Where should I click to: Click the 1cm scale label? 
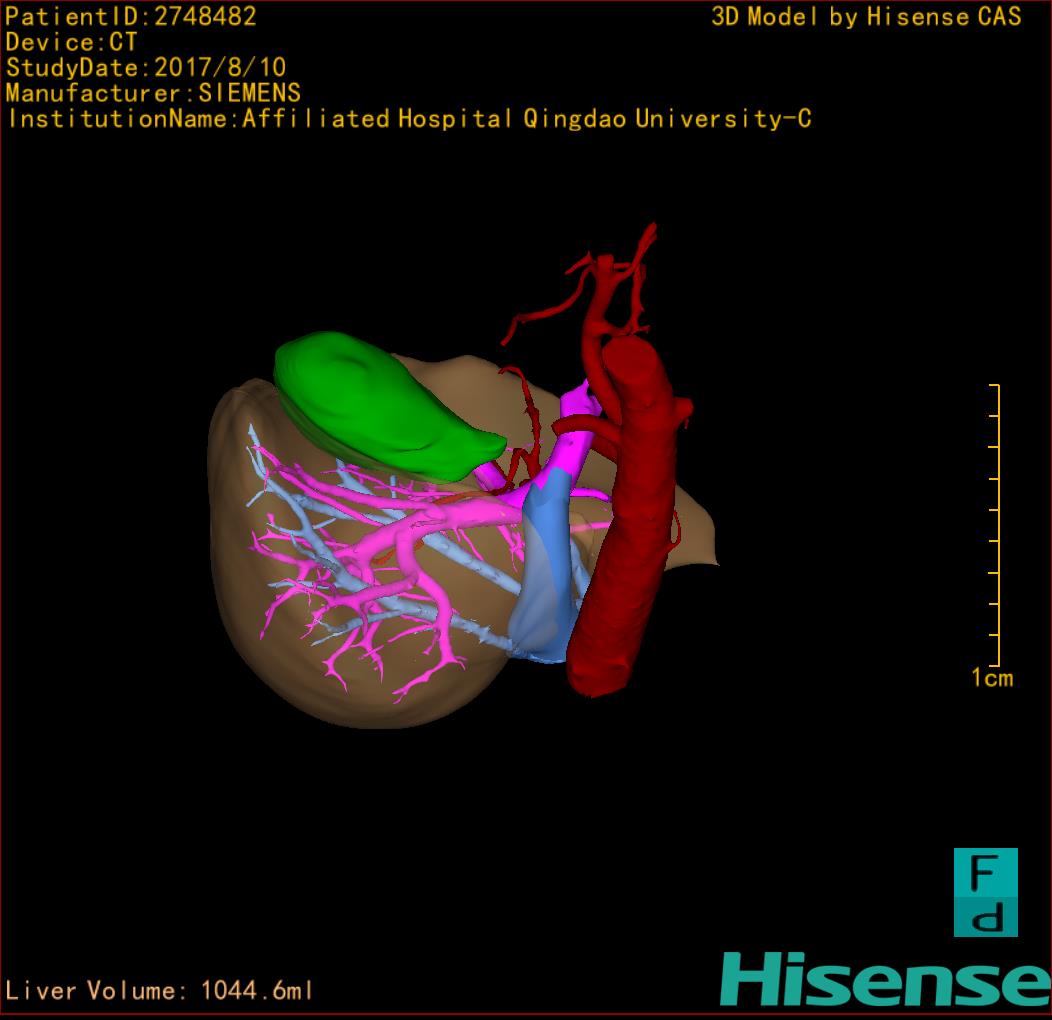pos(991,678)
